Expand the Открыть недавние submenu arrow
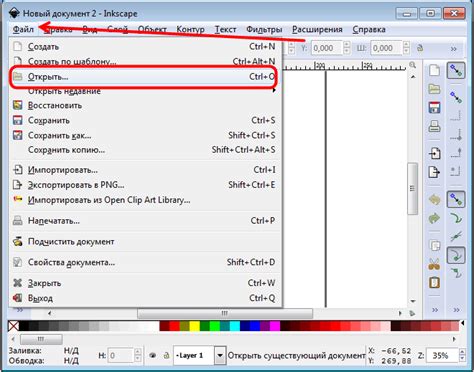 tap(274, 91)
